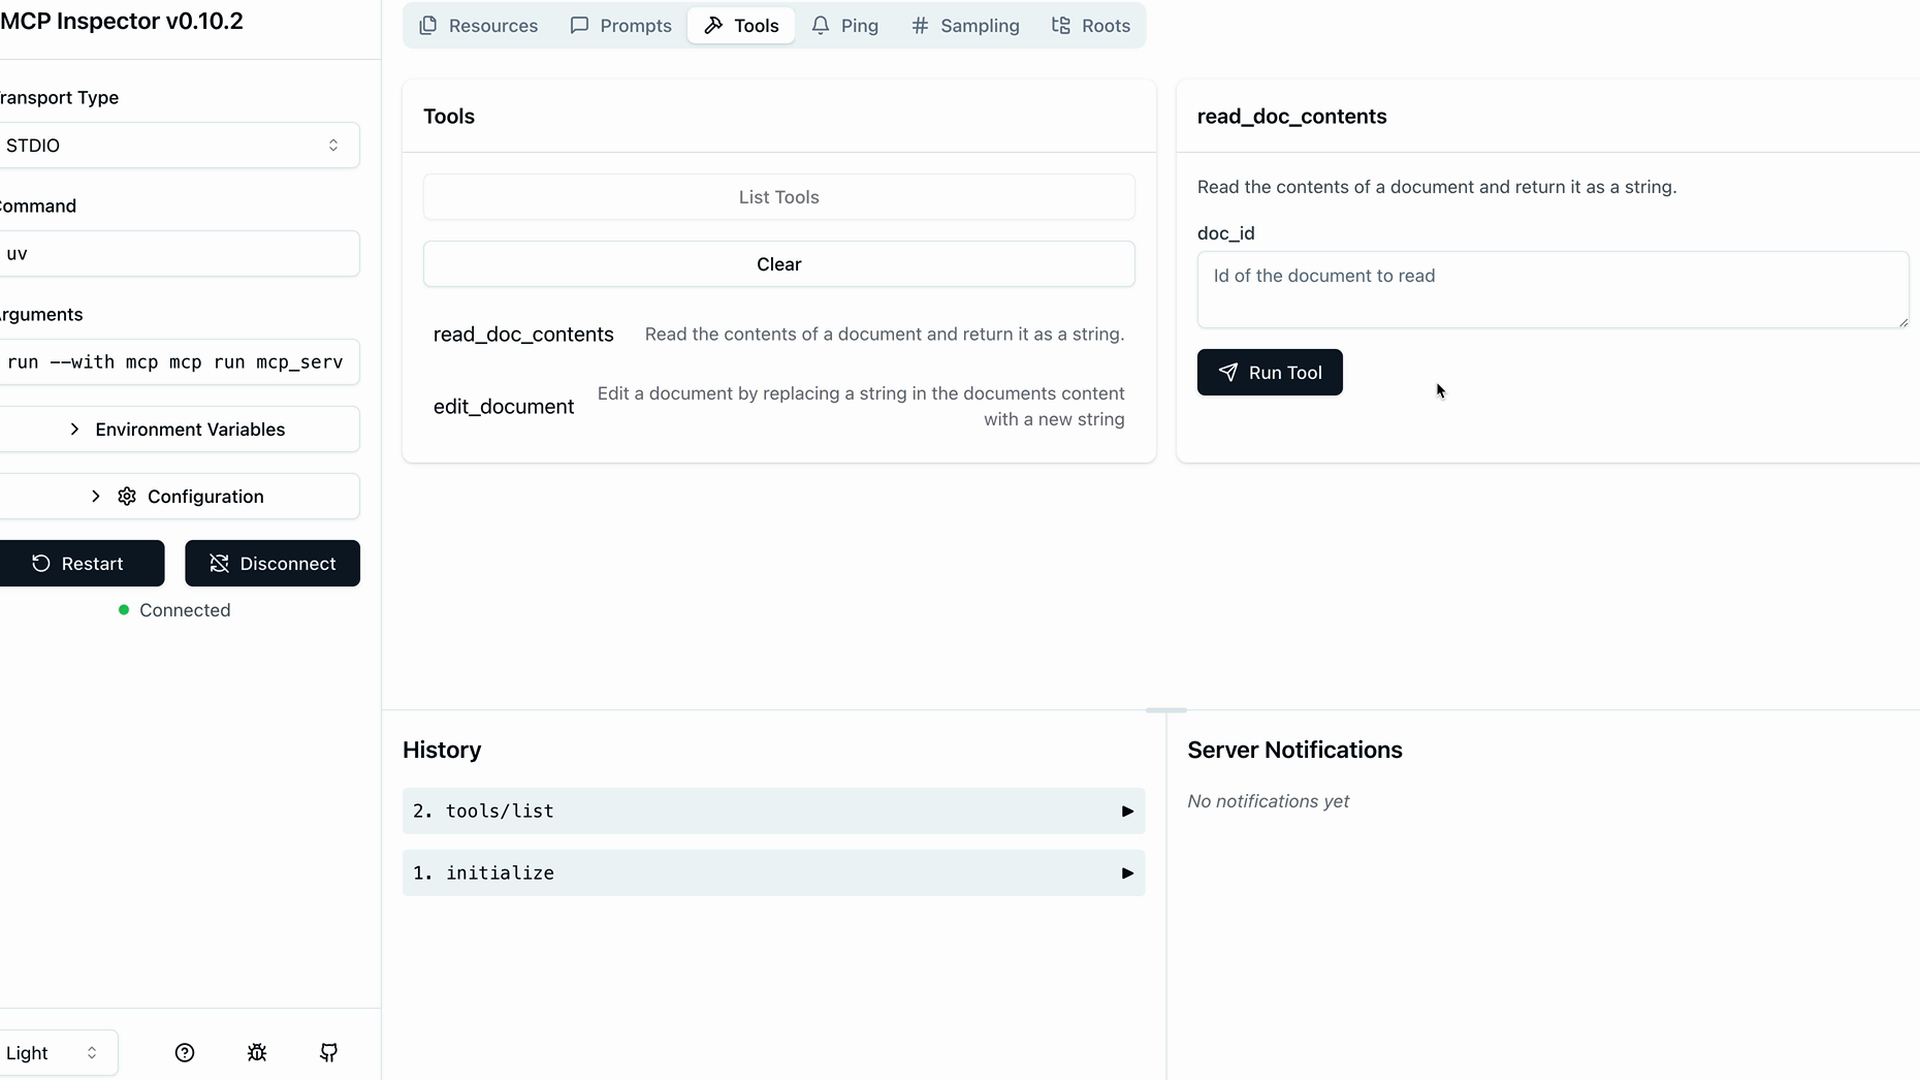1920x1080 pixels.
Task: Expand the Environment Variables section
Action: 178,429
